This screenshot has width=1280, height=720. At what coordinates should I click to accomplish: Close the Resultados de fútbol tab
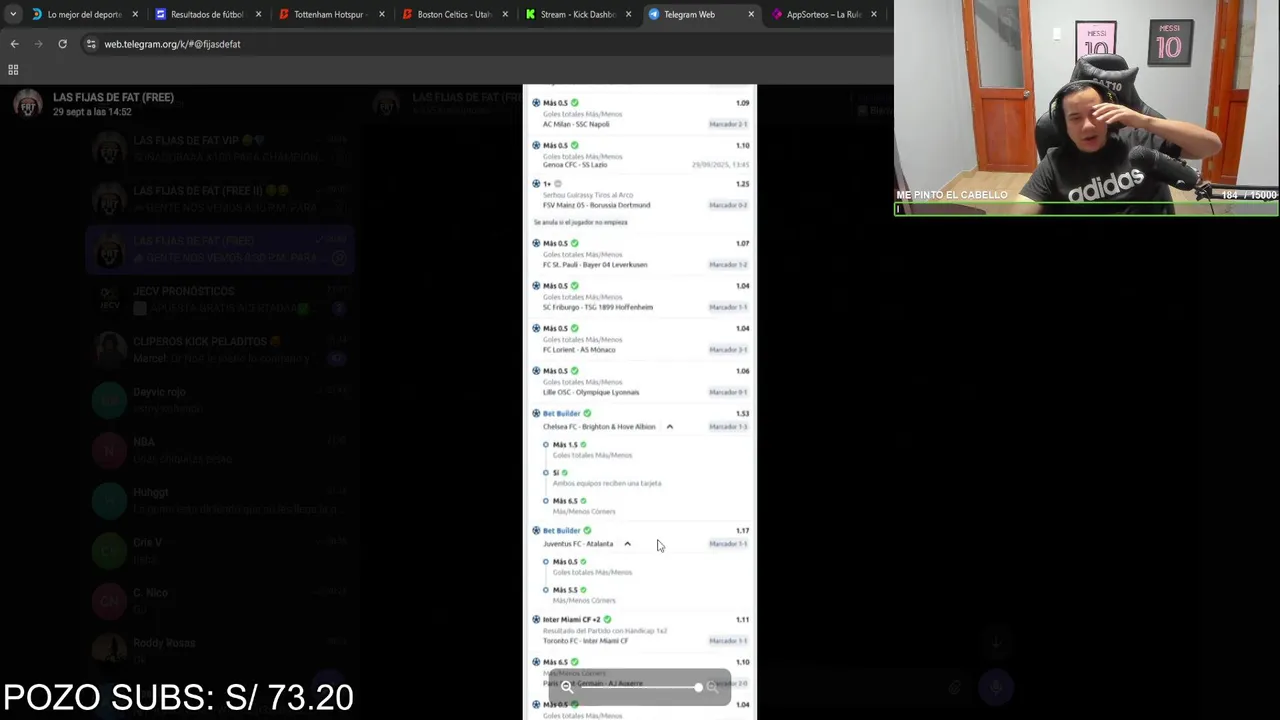coord(258,15)
